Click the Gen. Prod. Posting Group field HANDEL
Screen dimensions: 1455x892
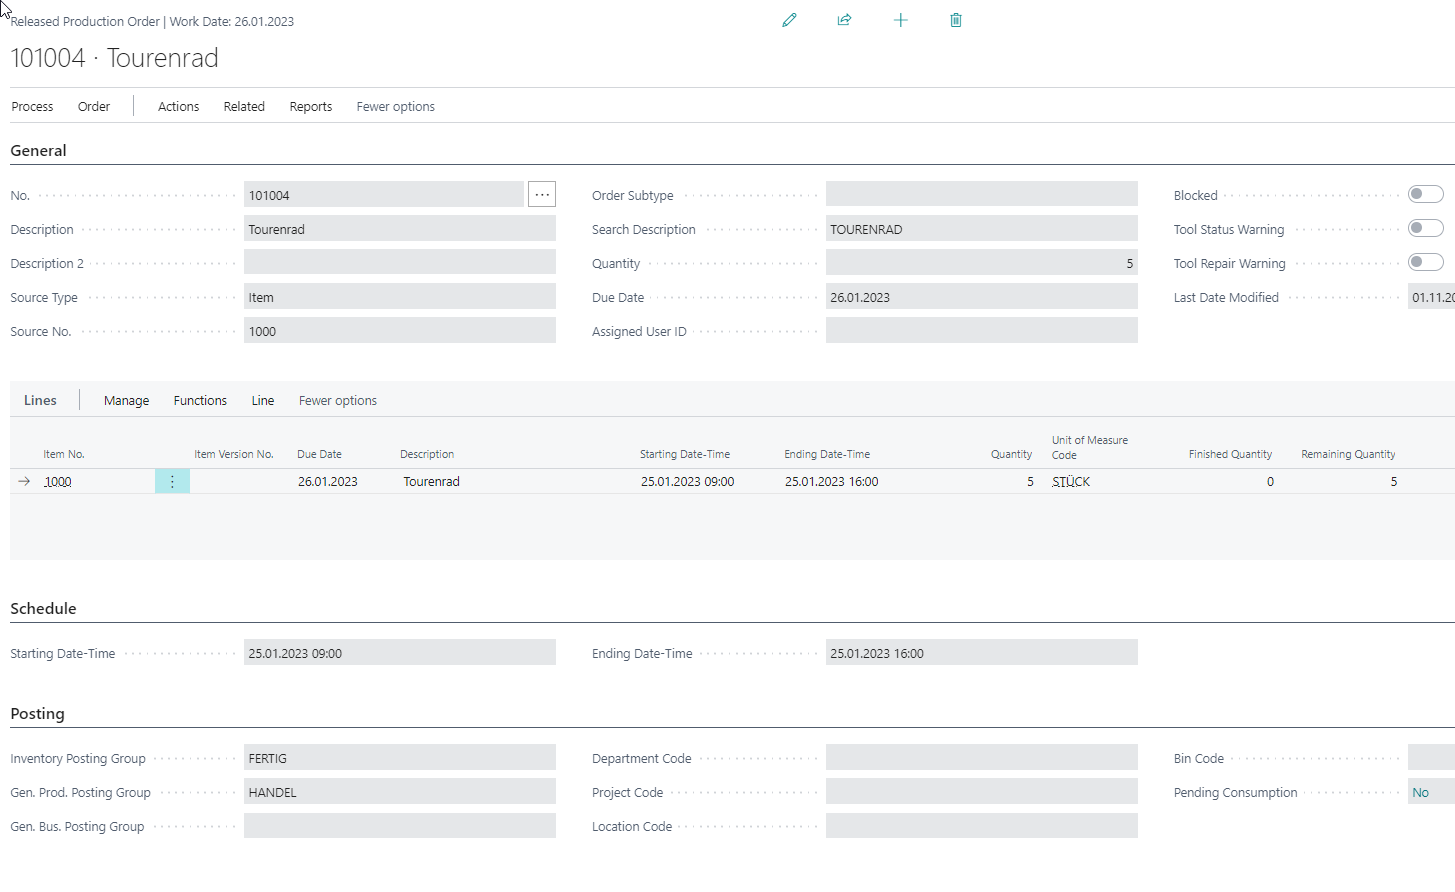click(400, 791)
